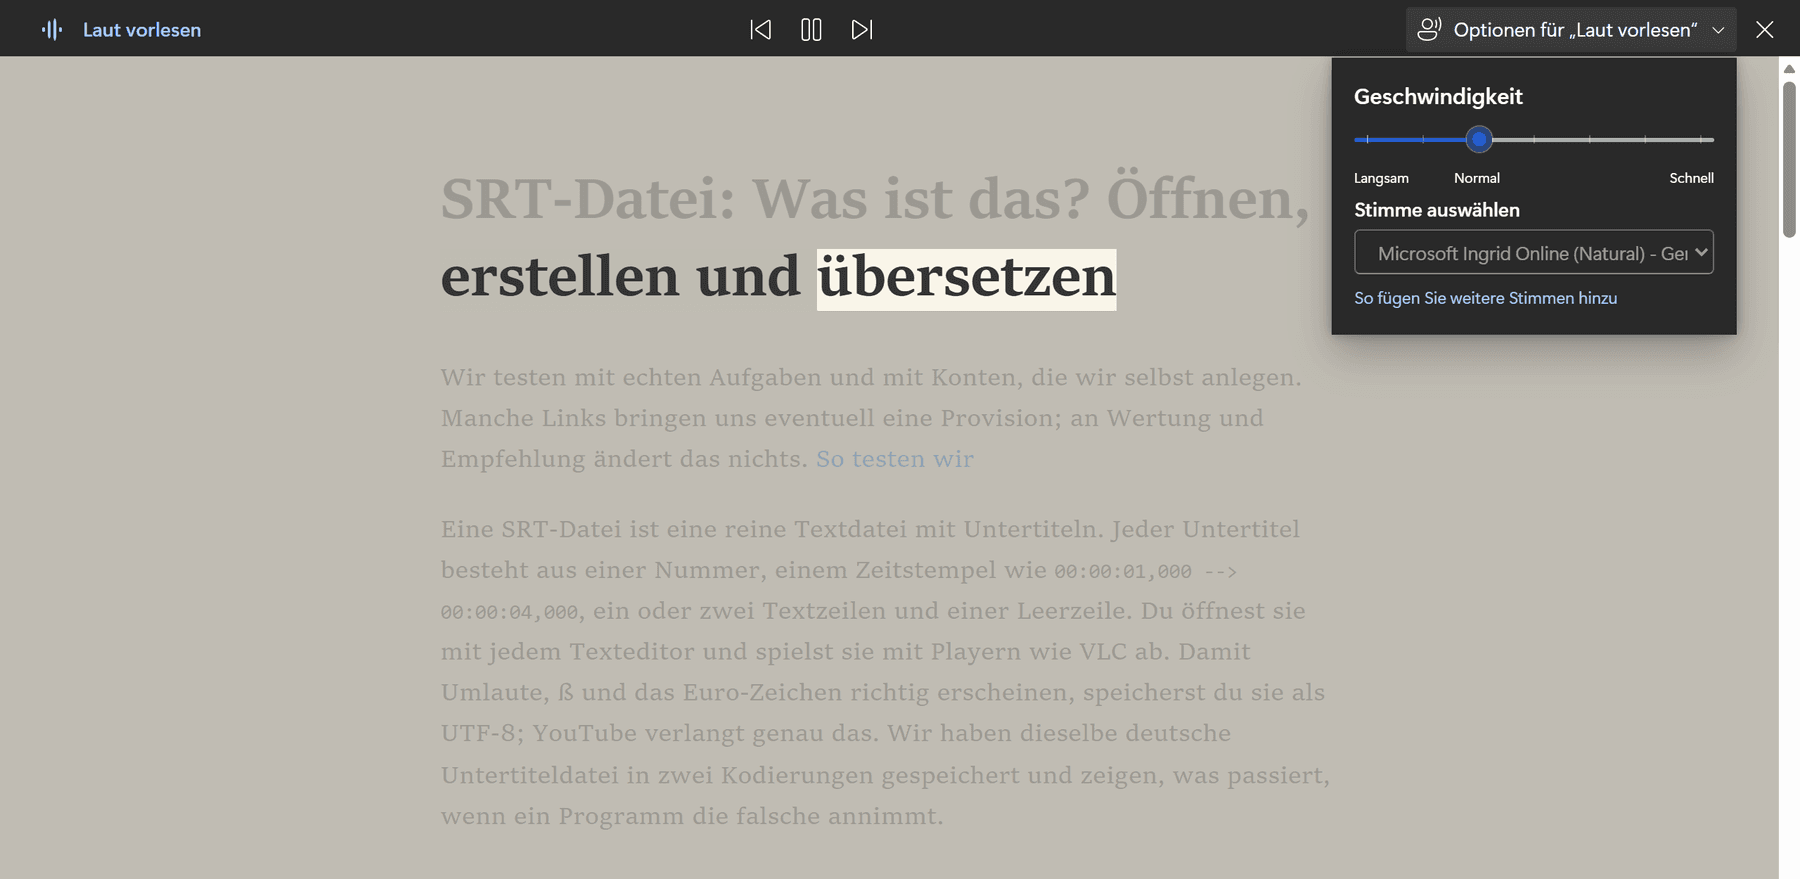Click the voice options person icon

pyautogui.click(x=1429, y=30)
